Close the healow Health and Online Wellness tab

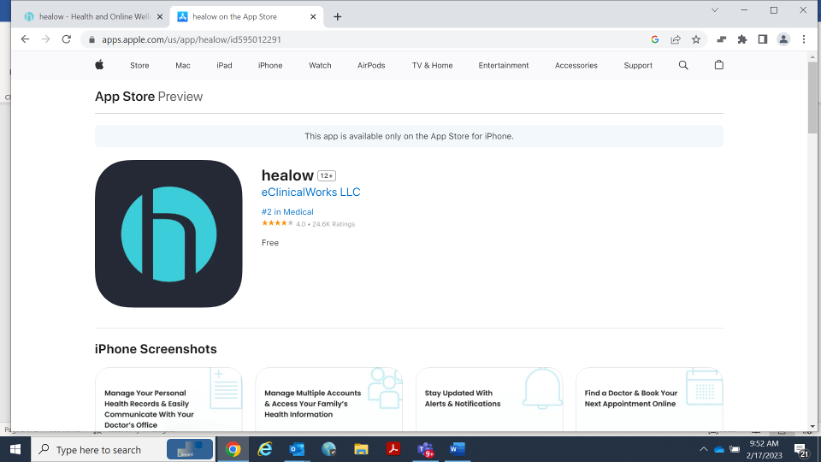point(160,17)
